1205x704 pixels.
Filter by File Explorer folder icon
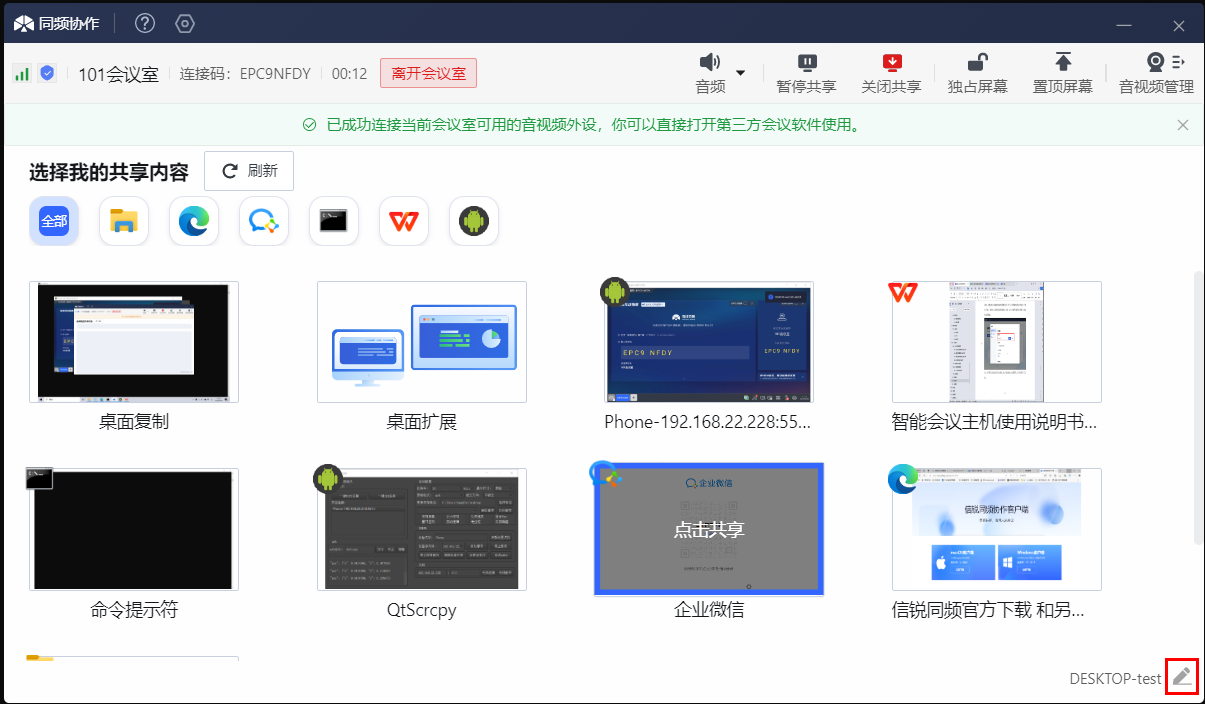point(124,221)
